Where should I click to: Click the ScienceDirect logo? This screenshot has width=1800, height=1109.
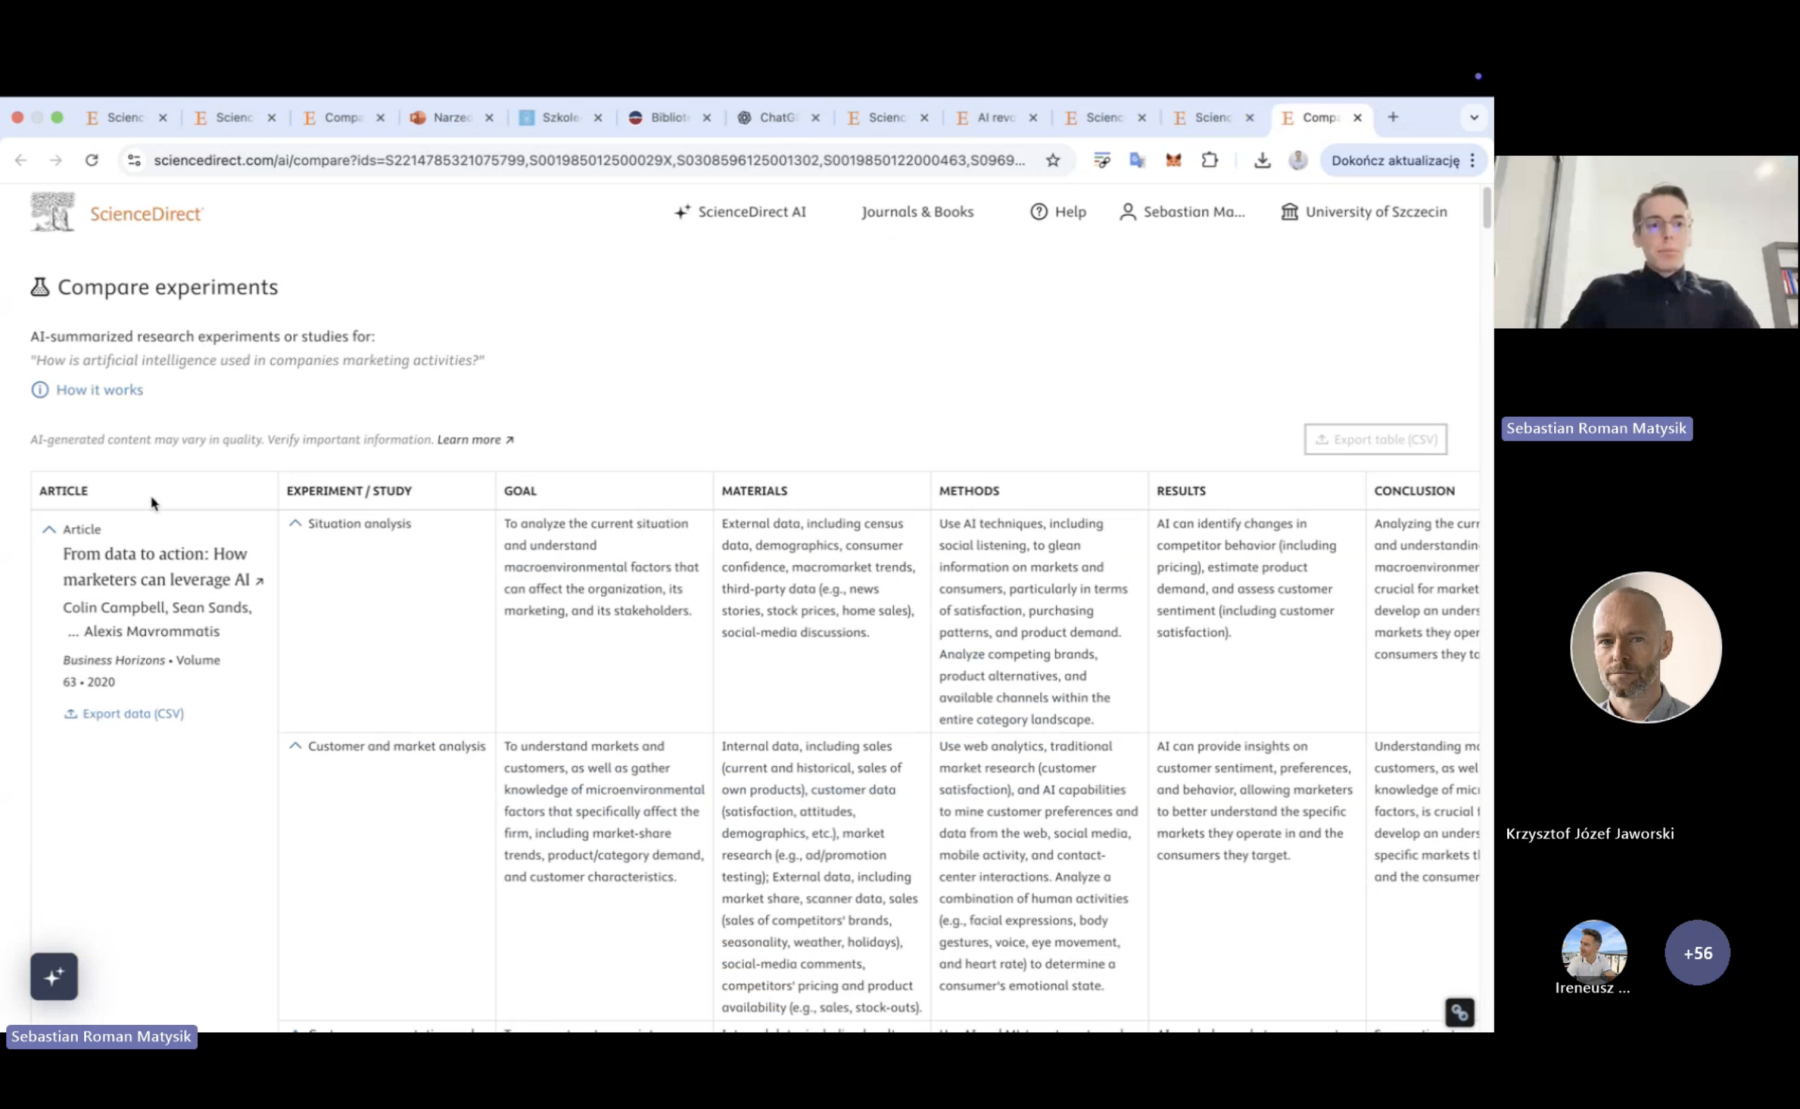117,212
